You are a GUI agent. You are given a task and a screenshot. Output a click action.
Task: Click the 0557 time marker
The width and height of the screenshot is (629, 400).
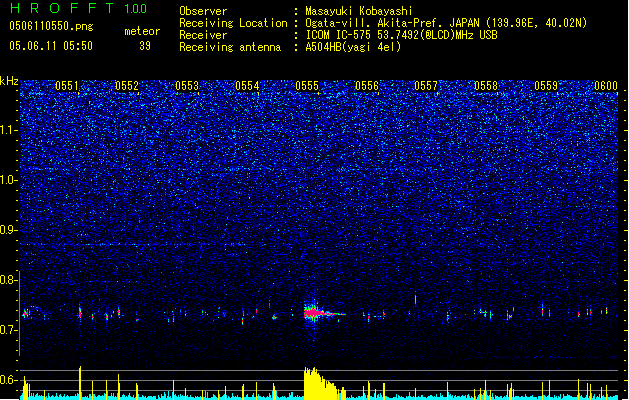tap(426, 86)
